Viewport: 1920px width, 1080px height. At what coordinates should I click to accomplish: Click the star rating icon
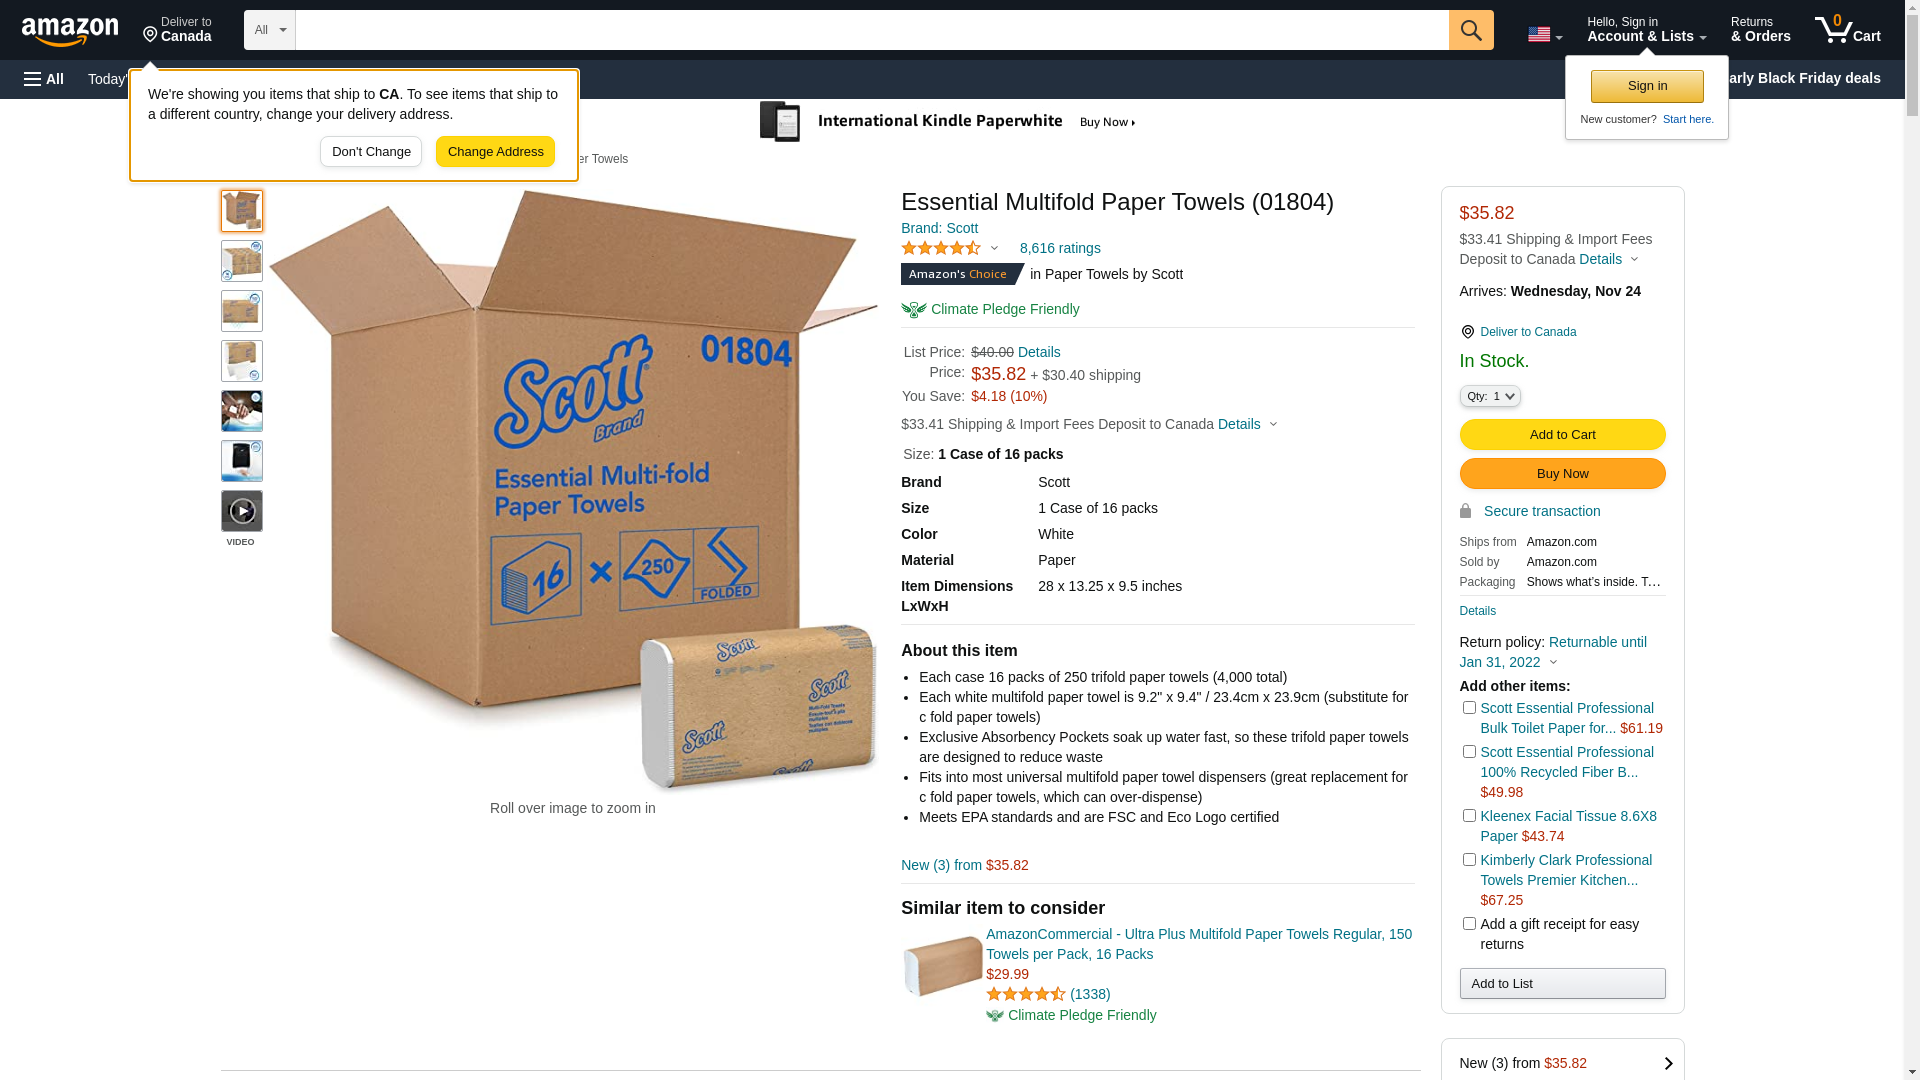click(941, 248)
